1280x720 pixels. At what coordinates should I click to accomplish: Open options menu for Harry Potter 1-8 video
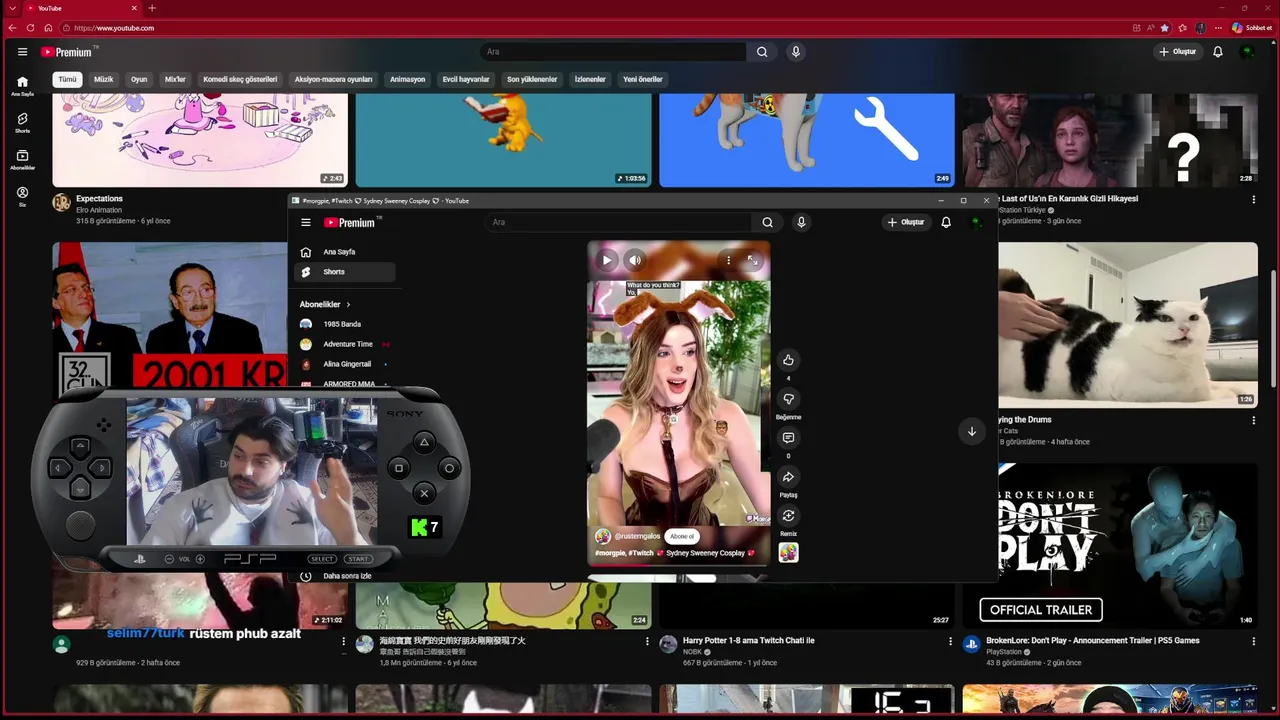950,642
